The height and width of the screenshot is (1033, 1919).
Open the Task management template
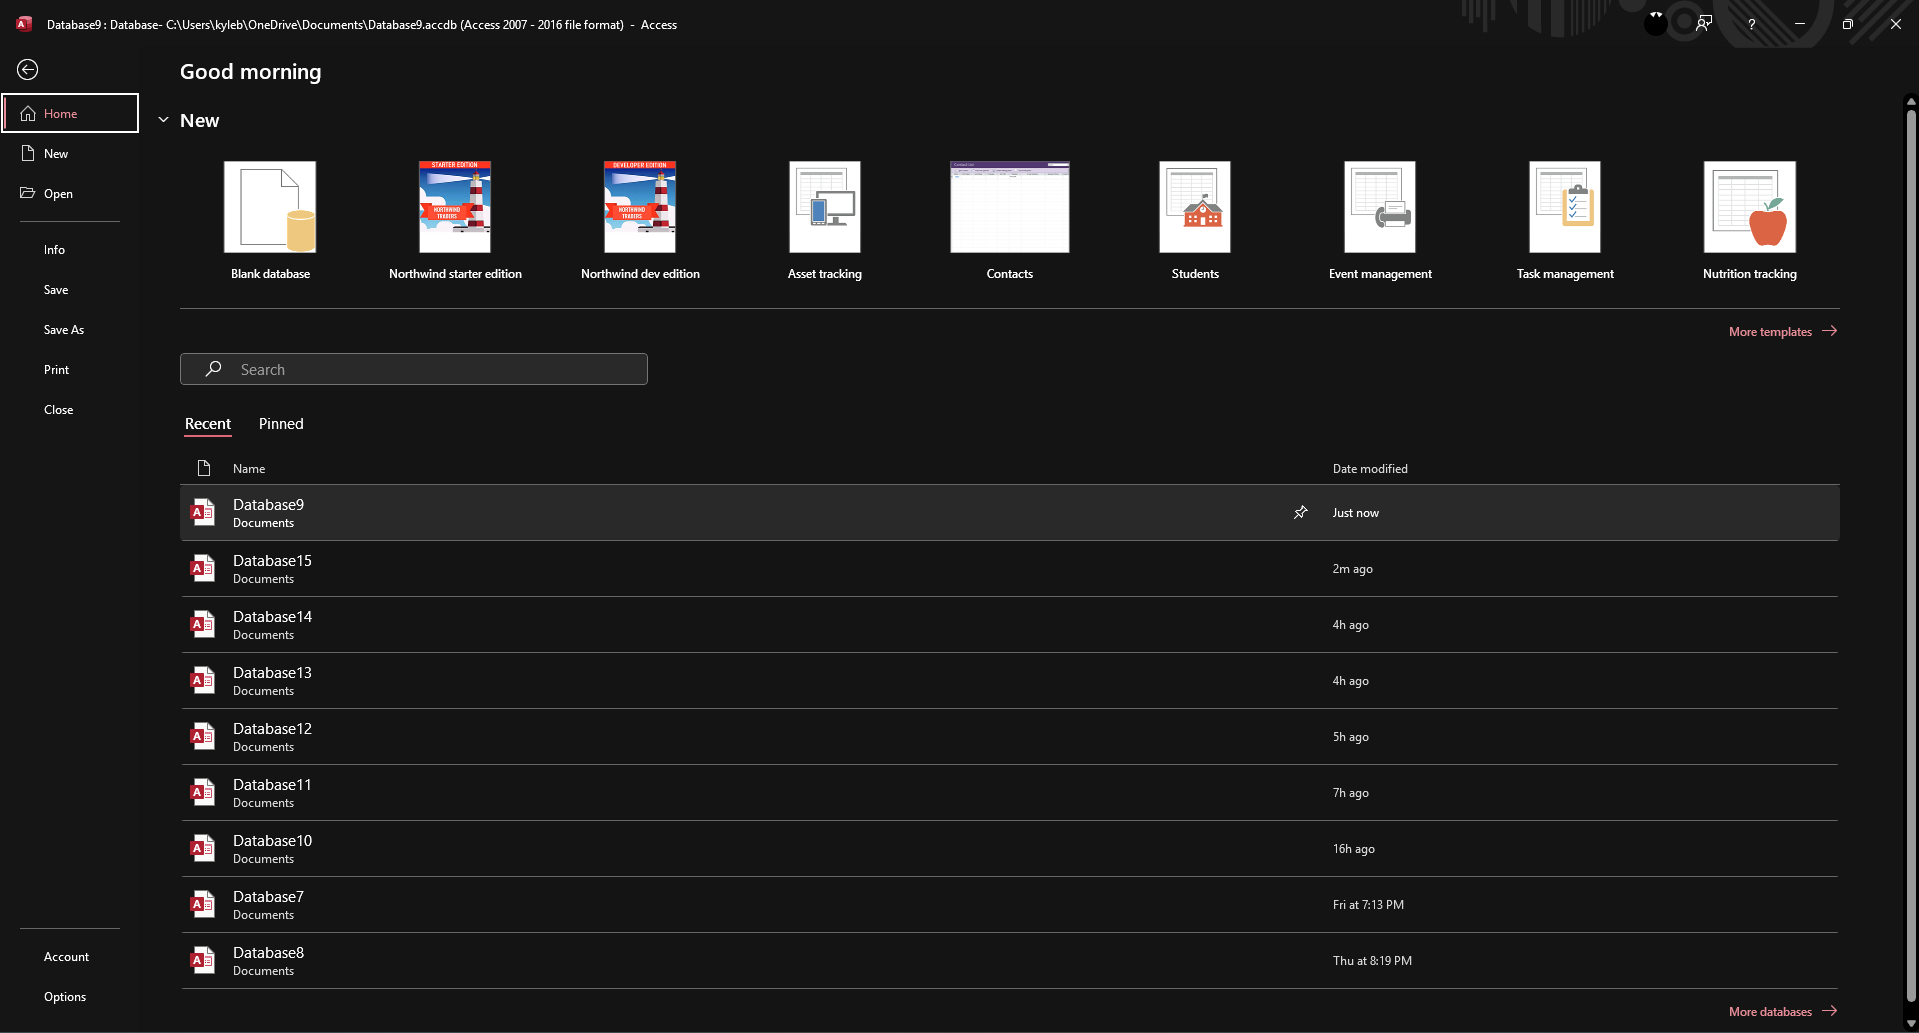point(1565,221)
